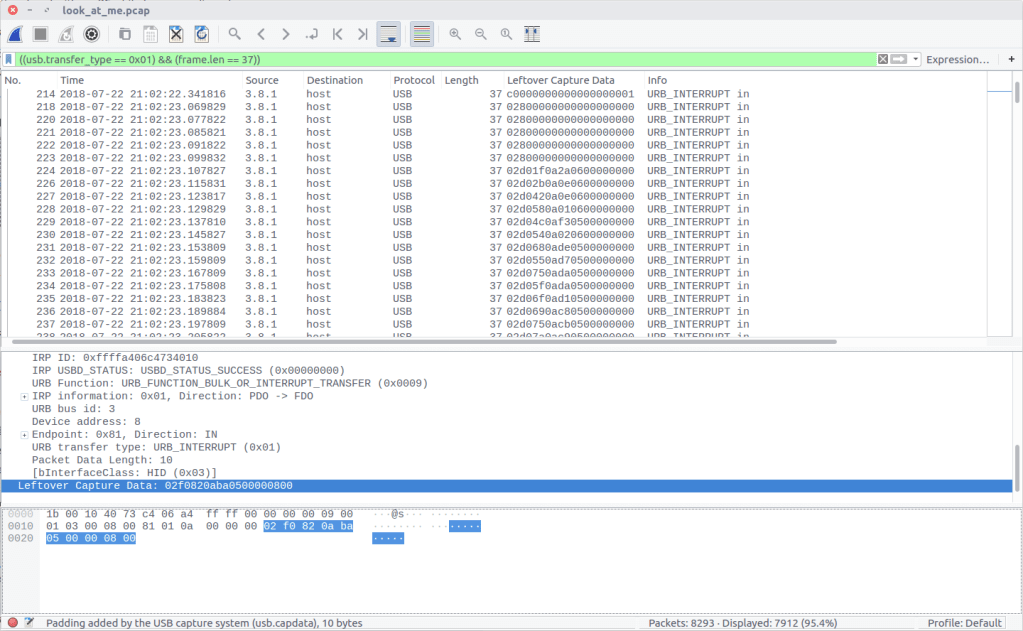
Task: Clear the display filter with X button
Action: [x=883, y=60]
